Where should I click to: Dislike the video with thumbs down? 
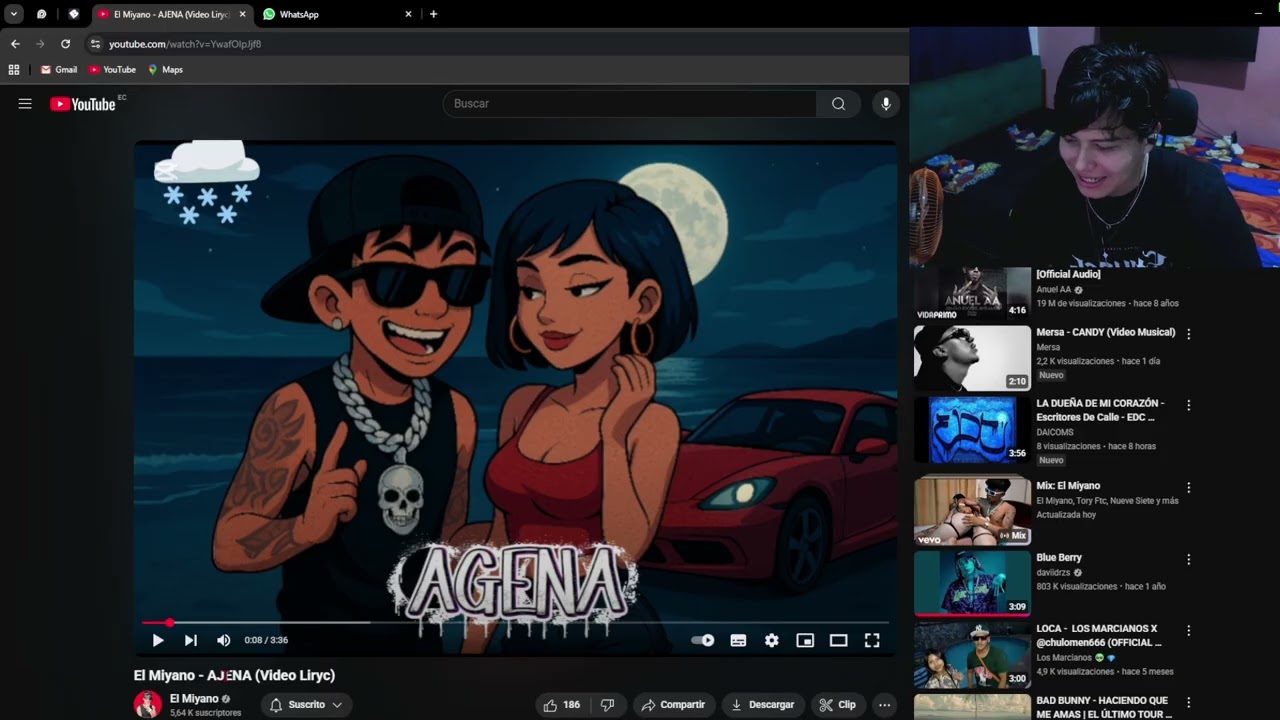pyautogui.click(x=607, y=705)
